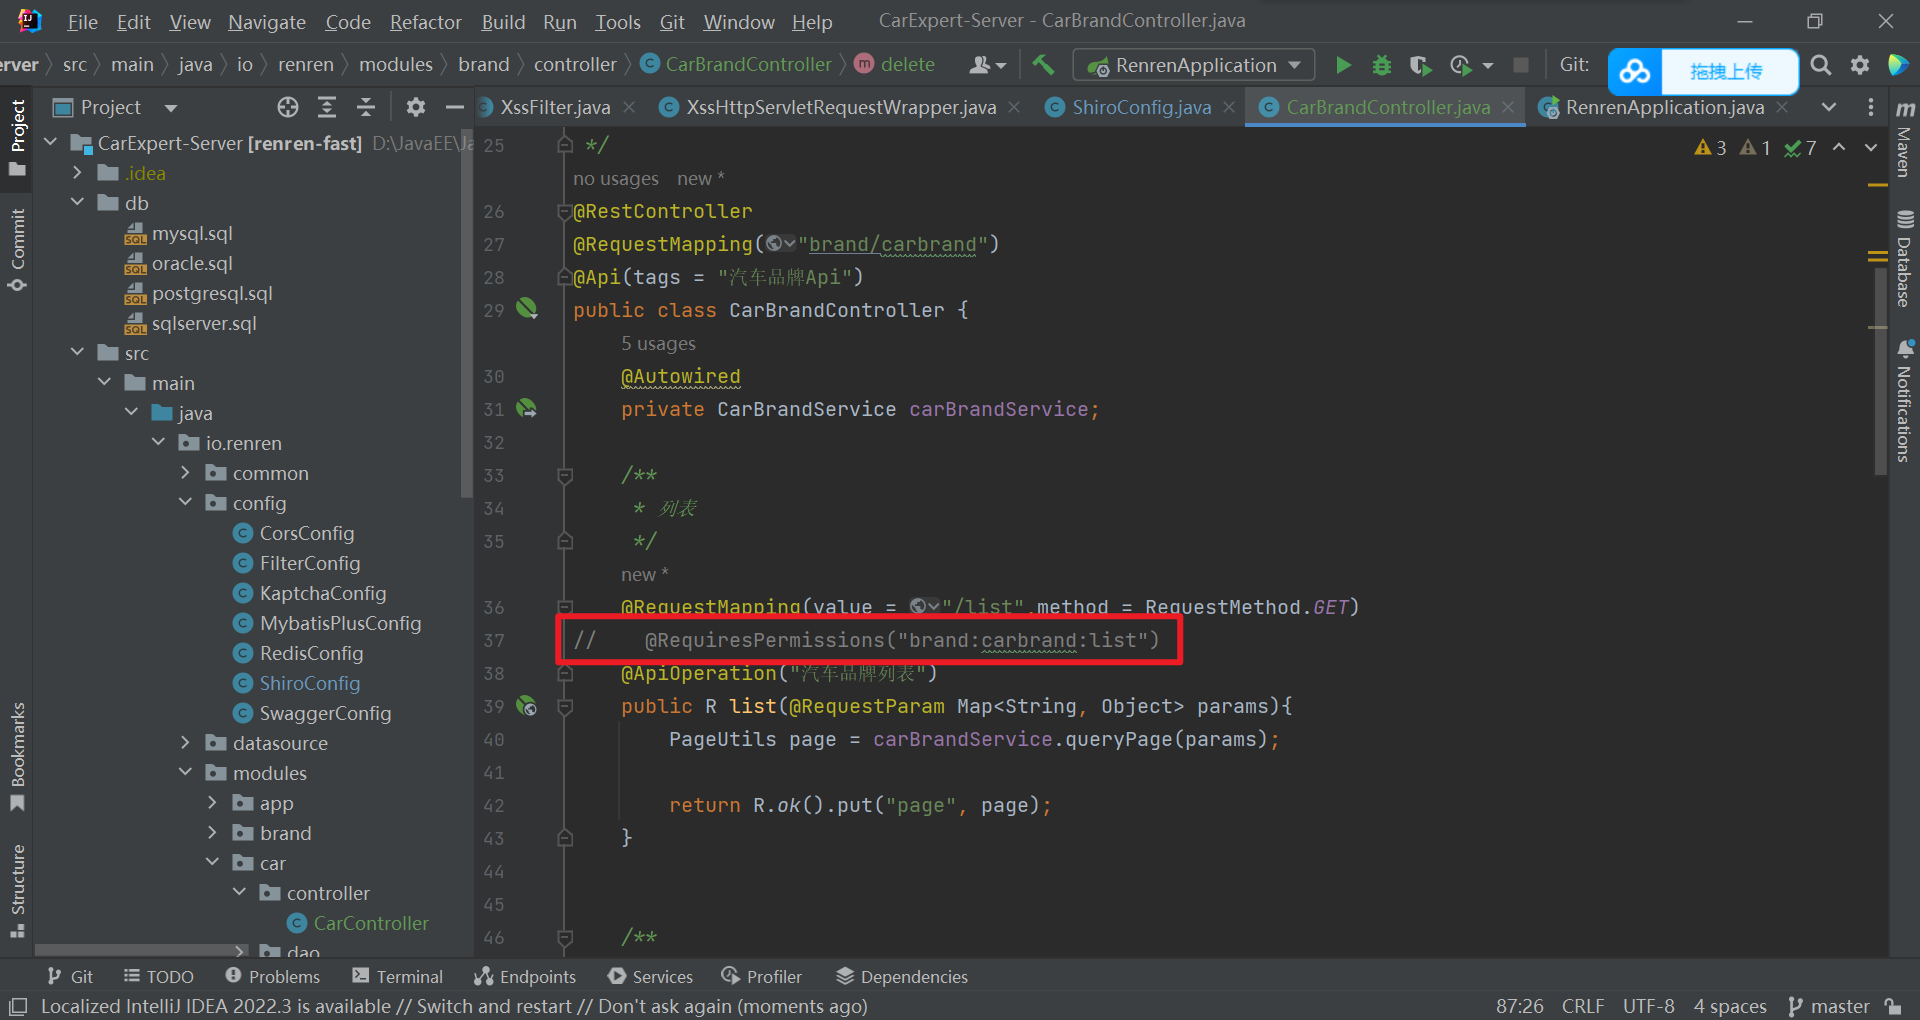Expand the datasource package
This screenshot has height=1020, width=1920.
pyautogui.click(x=185, y=743)
